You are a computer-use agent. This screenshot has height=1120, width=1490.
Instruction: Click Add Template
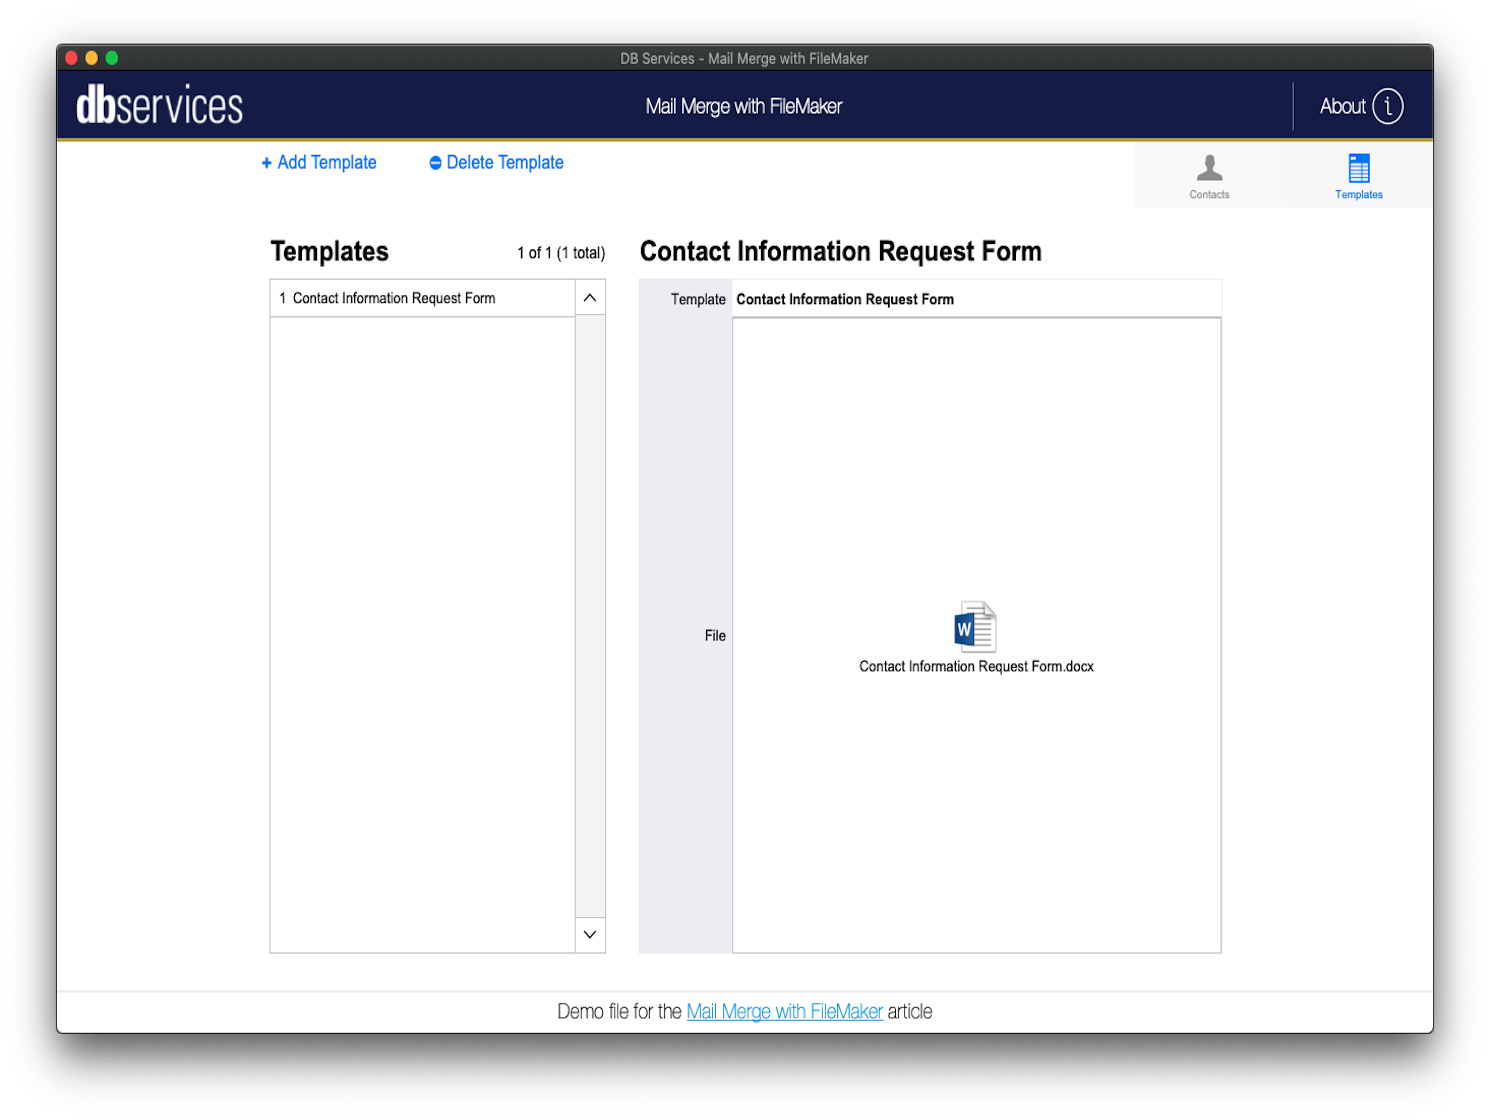[319, 162]
